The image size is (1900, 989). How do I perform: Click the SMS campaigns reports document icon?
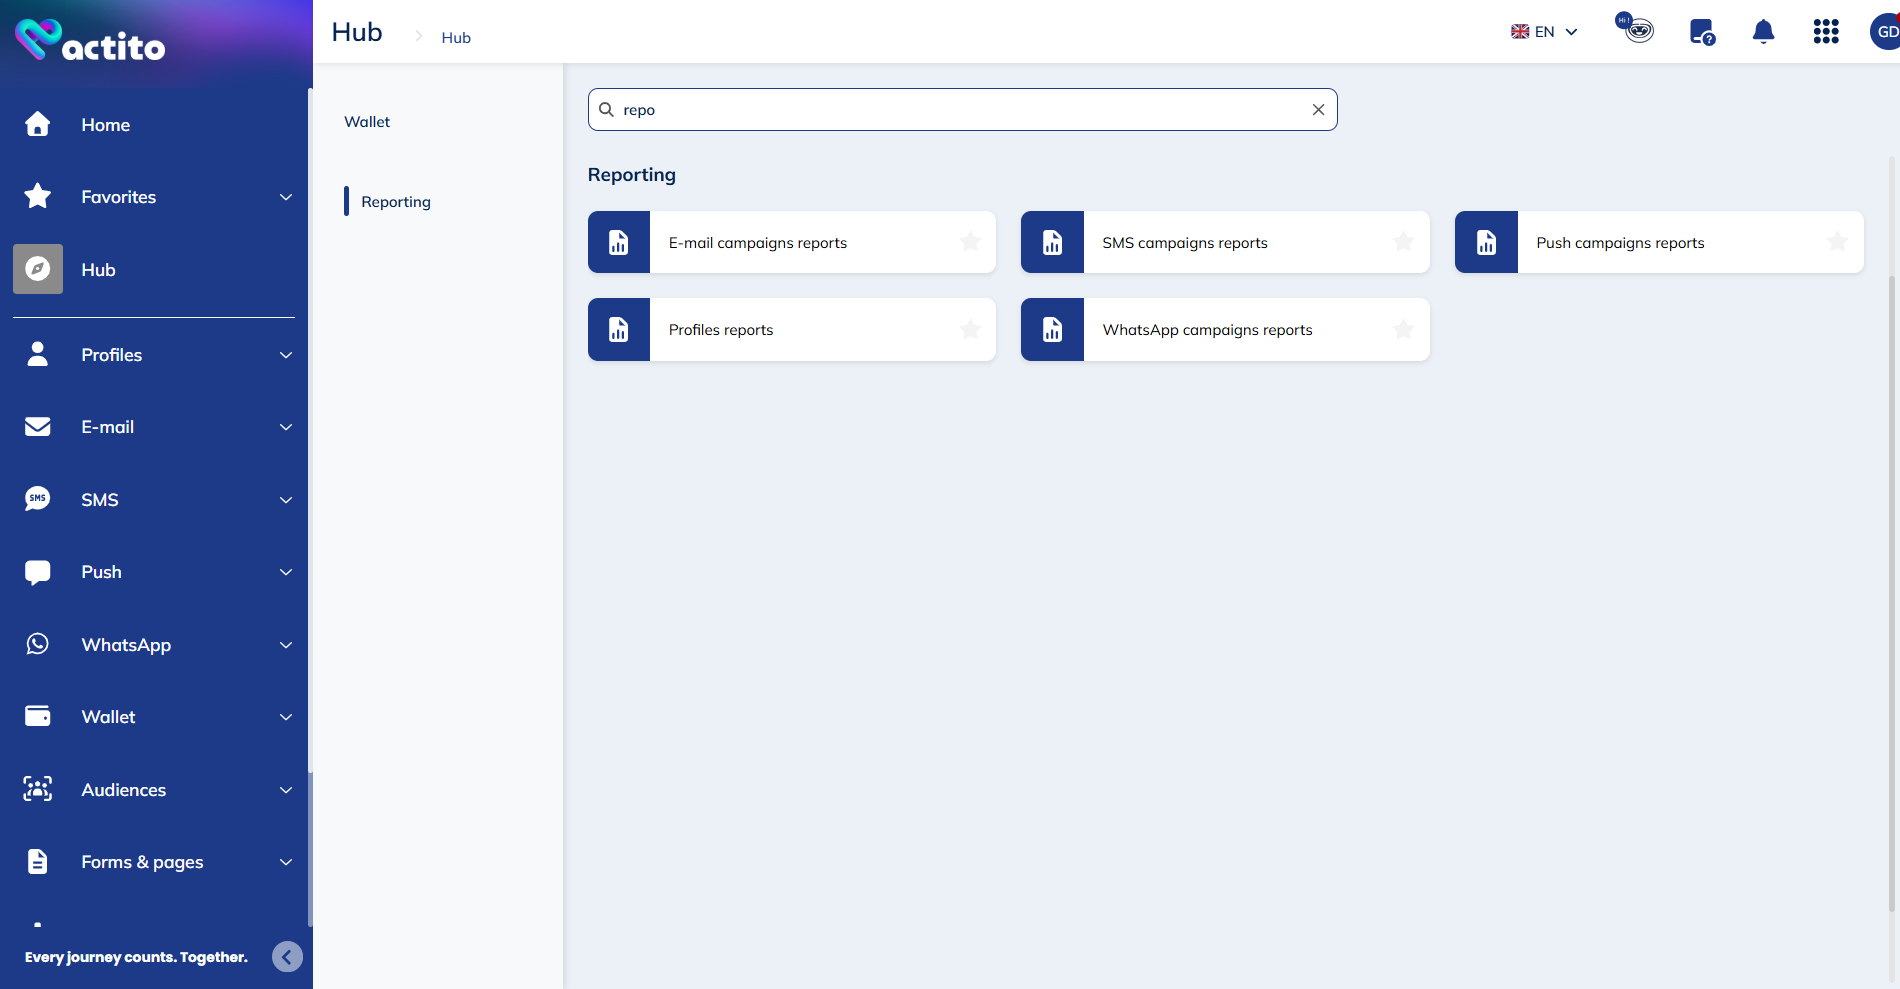1052,242
